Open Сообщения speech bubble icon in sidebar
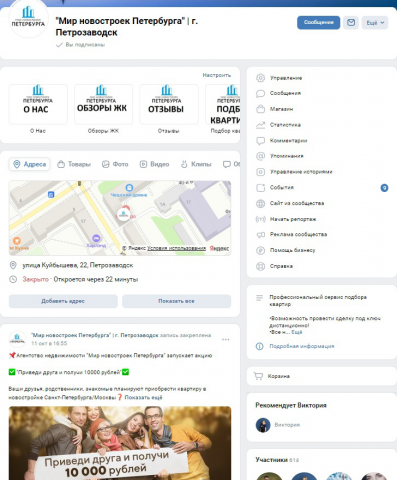Viewport: 397px width, 480px height. pos(260,93)
